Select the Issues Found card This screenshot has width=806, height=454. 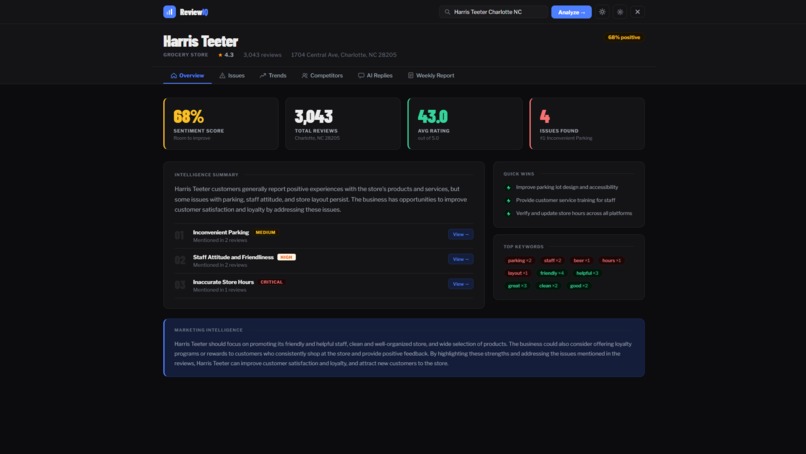pyautogui.click(x=587, y=124)
